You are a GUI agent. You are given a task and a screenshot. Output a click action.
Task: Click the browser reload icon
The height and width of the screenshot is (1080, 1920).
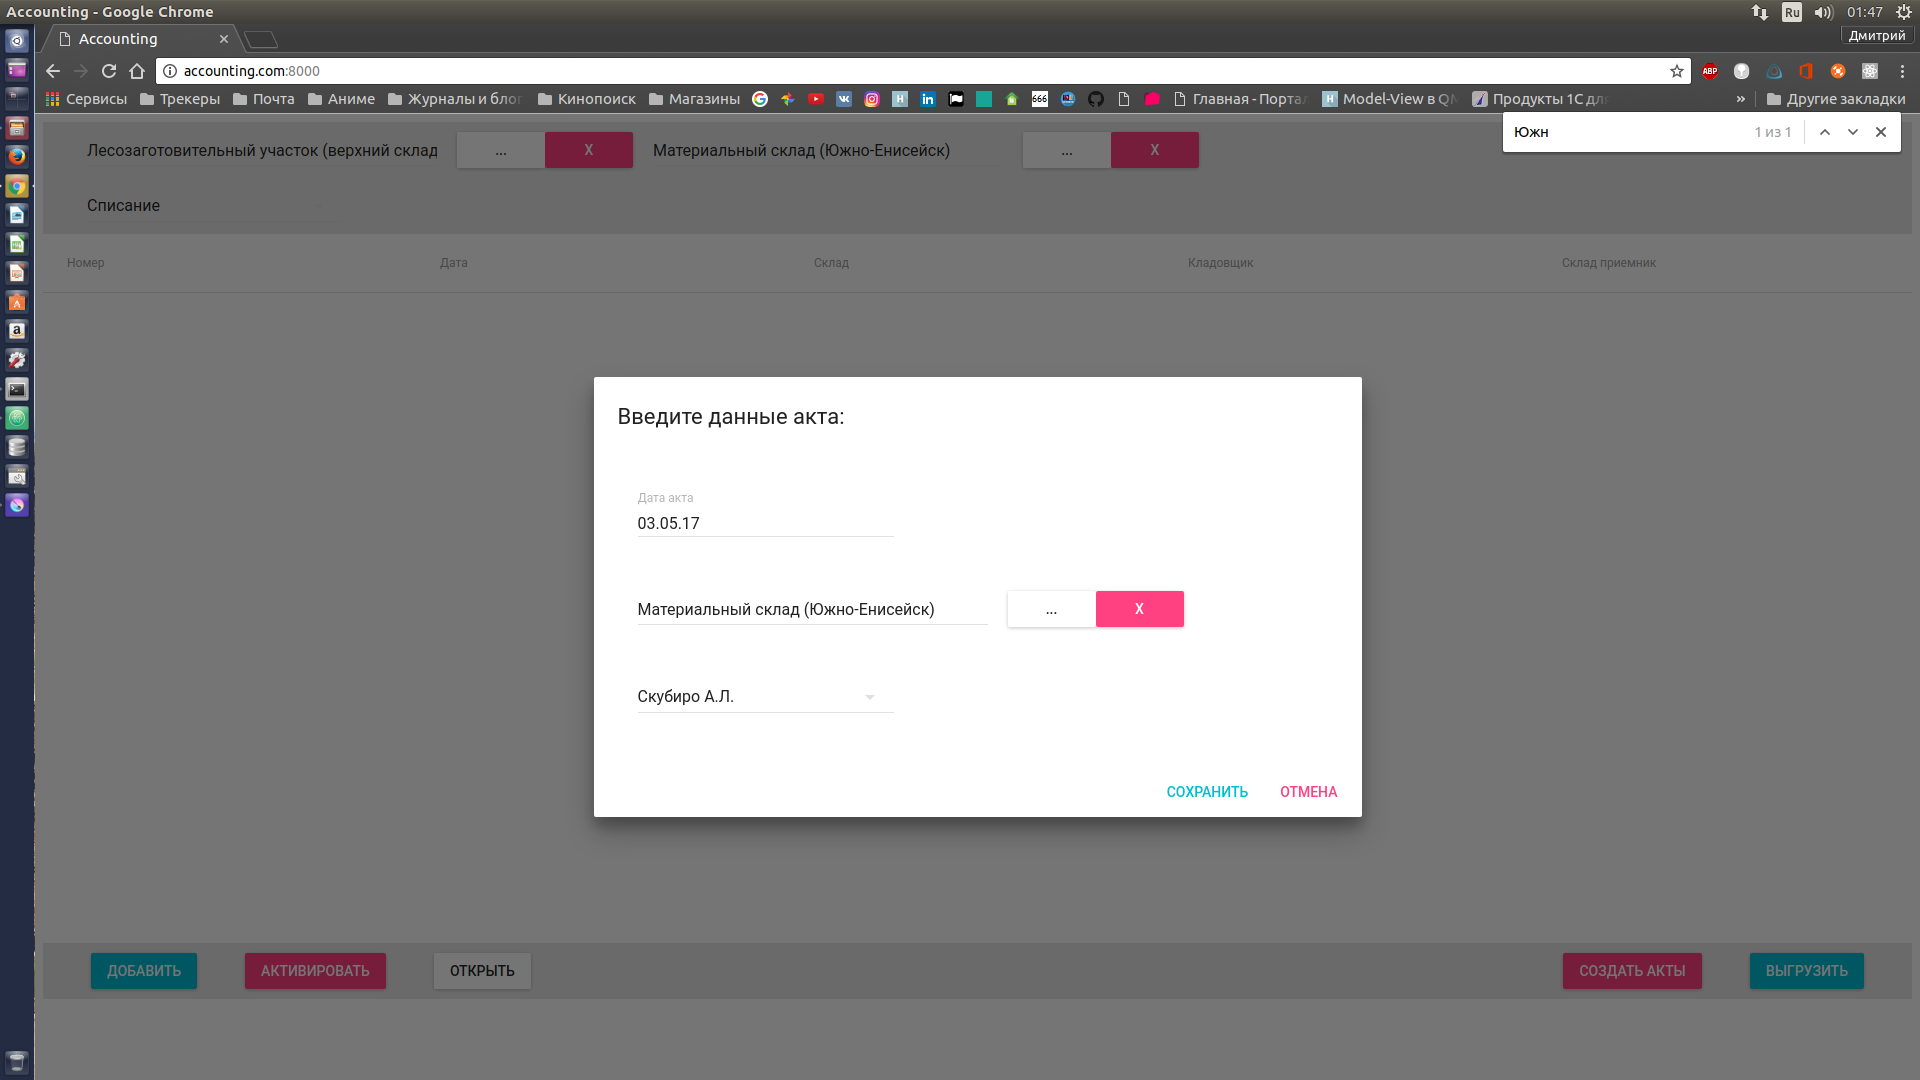coord(109,71)
